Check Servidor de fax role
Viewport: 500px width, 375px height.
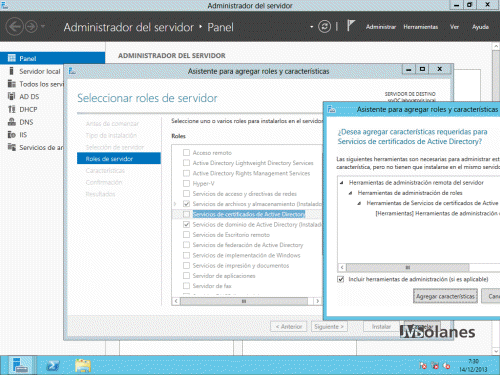pyautogui.click(x=186, y=286)
